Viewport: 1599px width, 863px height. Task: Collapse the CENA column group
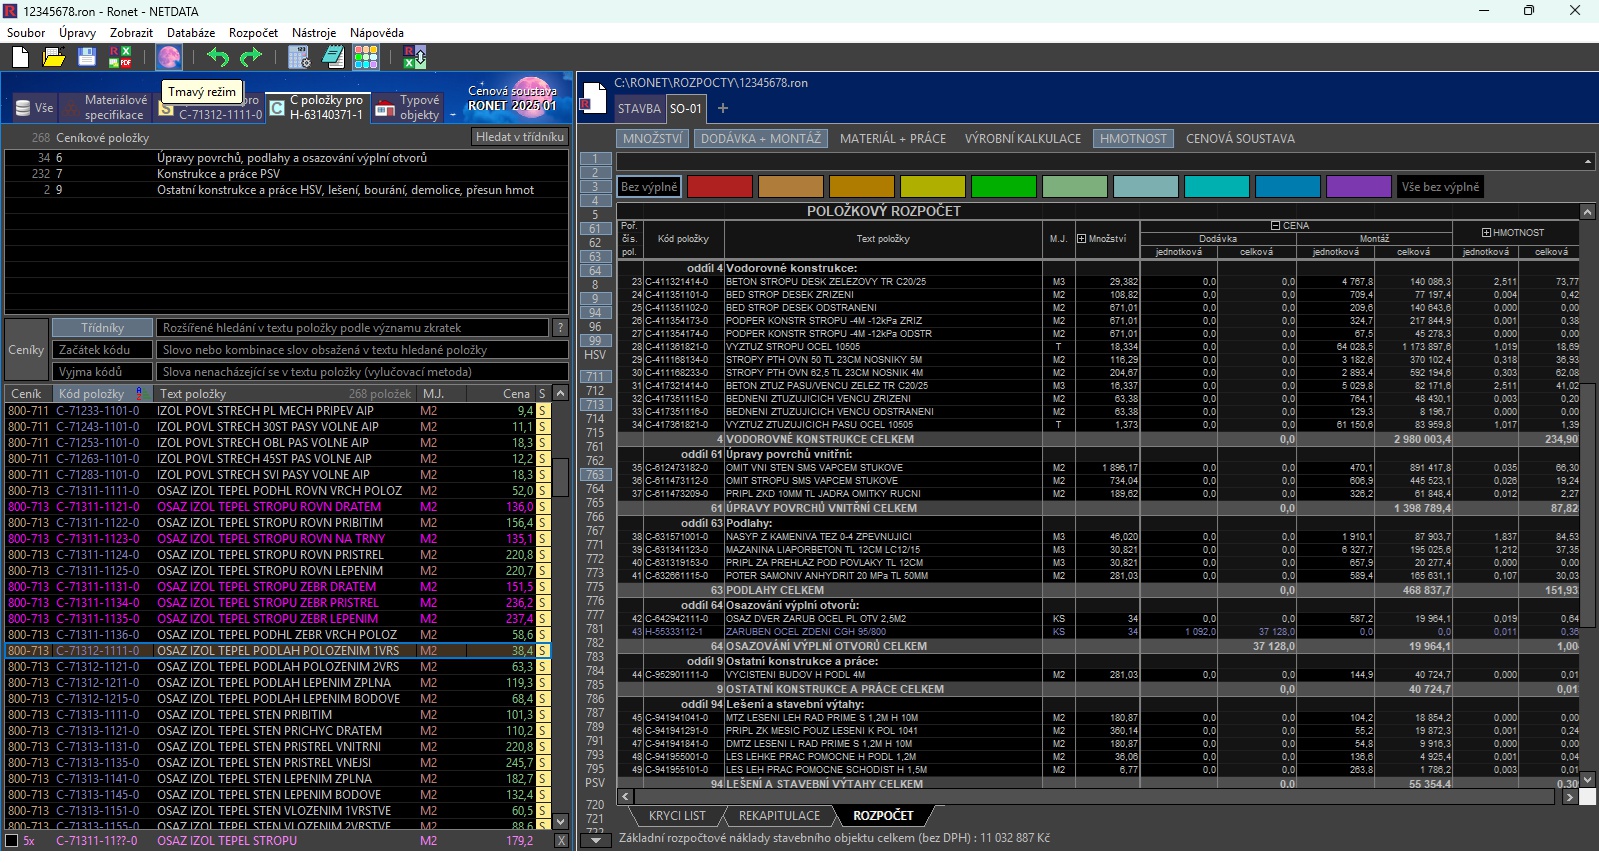click(x=1275, y=226)
